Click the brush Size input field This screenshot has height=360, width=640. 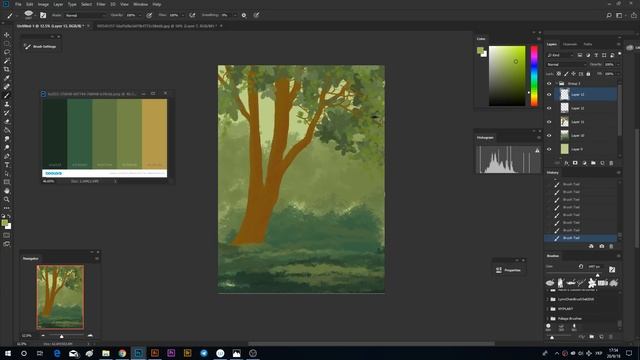tap(595, 267)
